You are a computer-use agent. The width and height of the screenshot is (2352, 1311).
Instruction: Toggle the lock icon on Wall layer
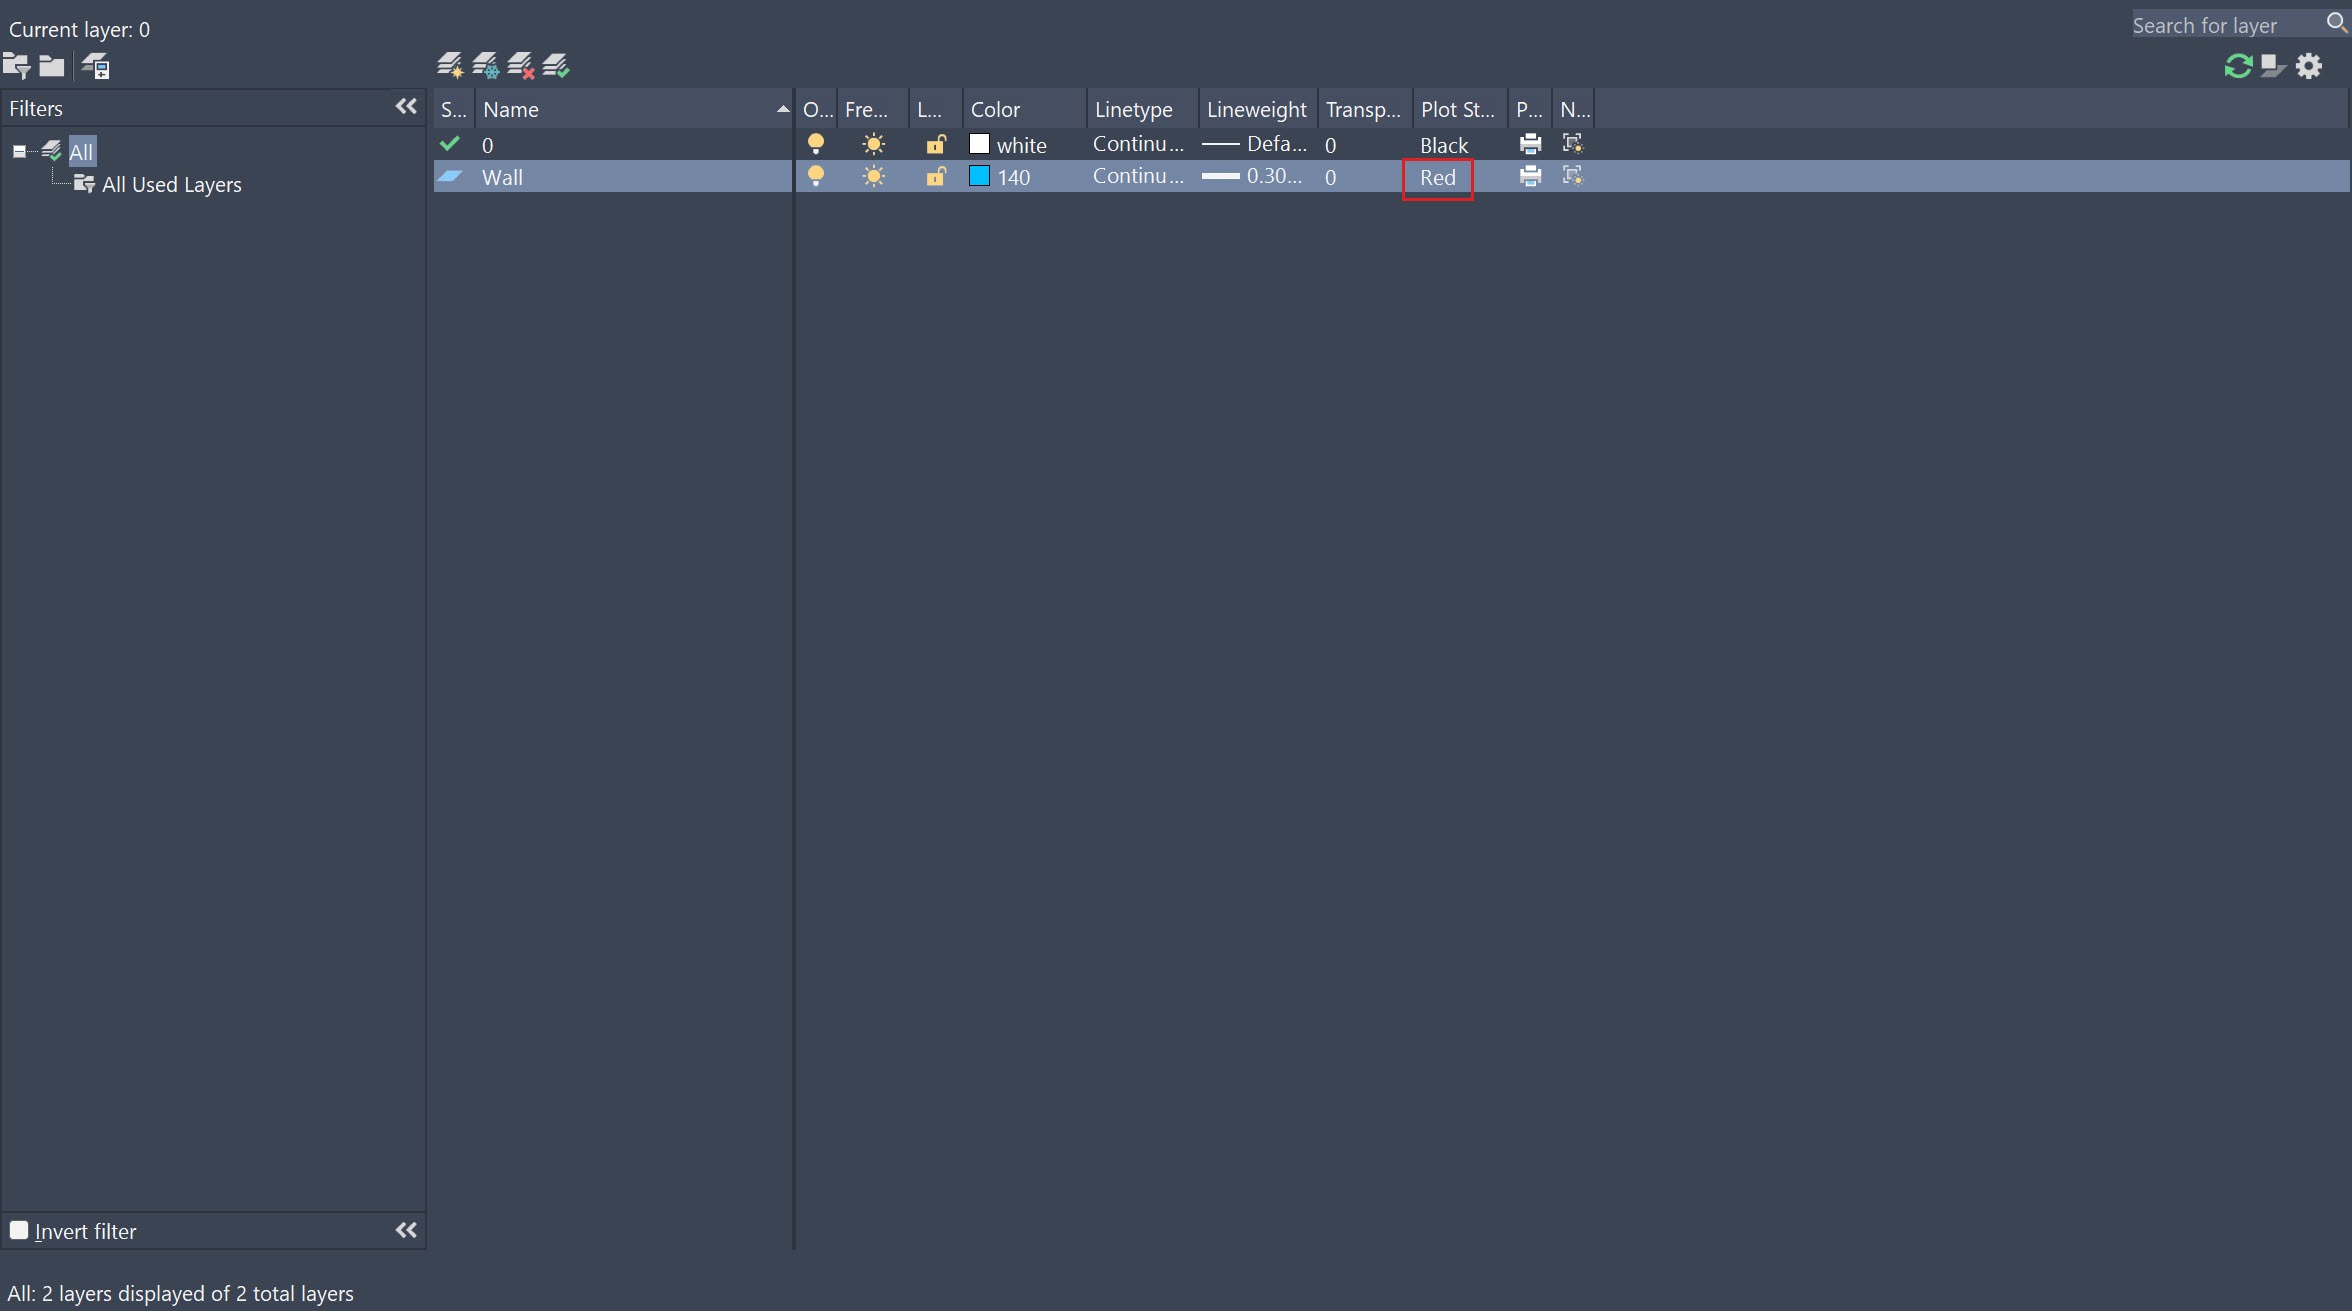pos(935,177)
